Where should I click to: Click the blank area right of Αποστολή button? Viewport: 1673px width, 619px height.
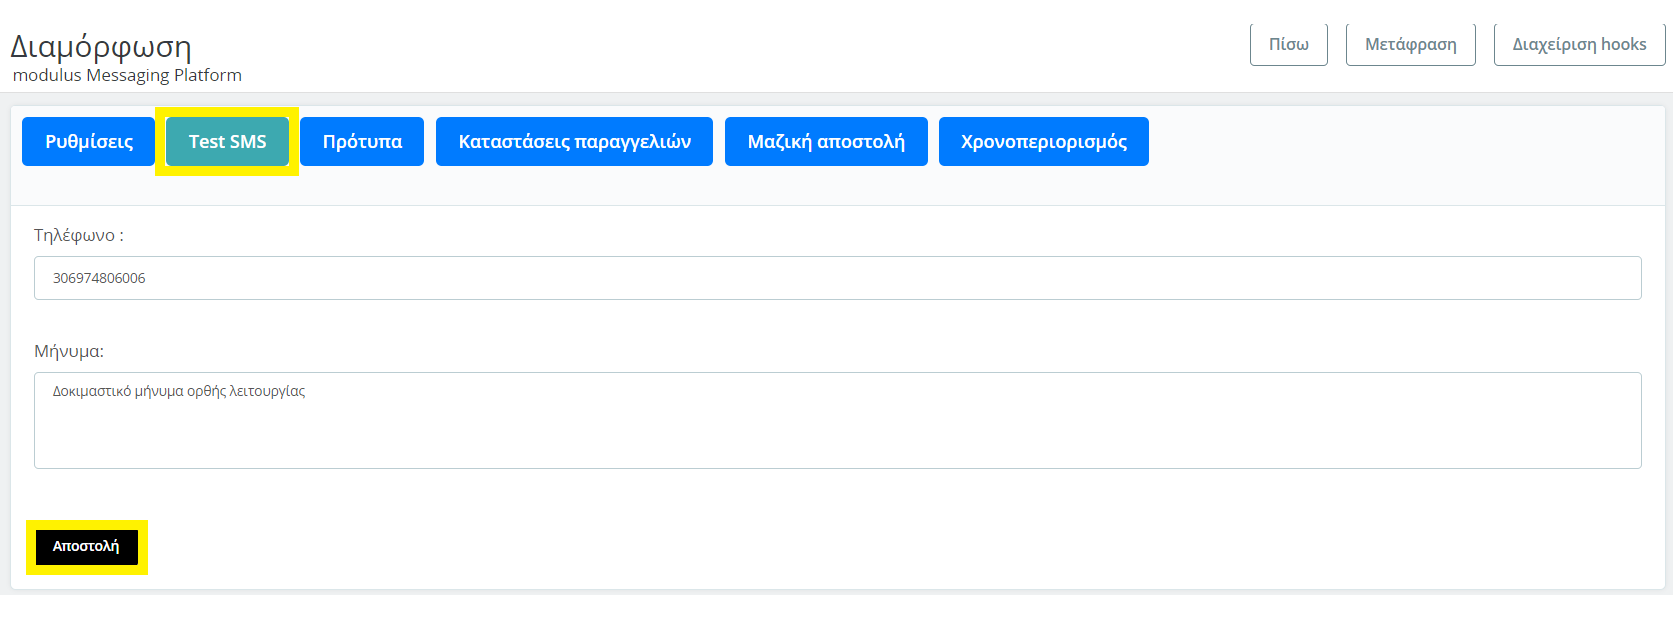coord(800,547)
